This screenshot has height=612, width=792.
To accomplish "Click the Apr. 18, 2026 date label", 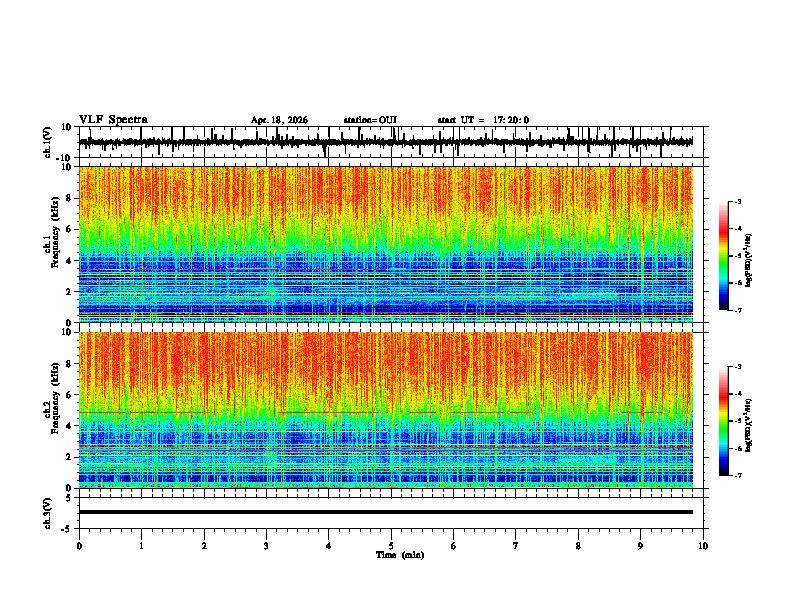I will pos(279,120).
